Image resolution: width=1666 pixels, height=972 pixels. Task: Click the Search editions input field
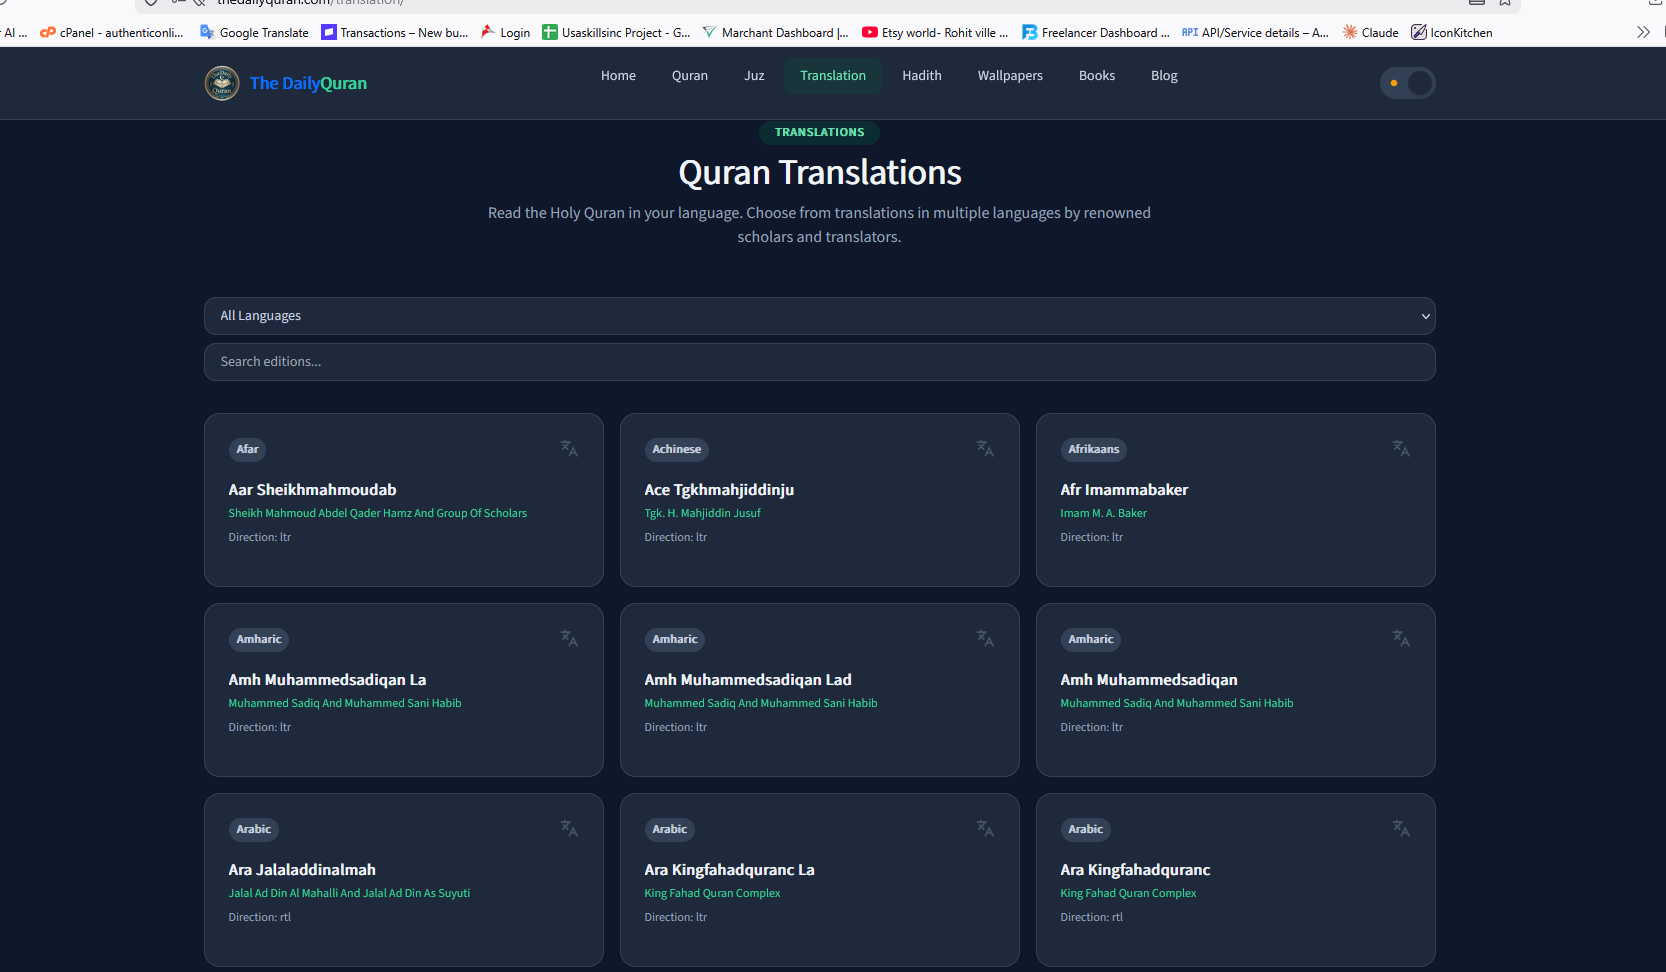tap(820, 362)
